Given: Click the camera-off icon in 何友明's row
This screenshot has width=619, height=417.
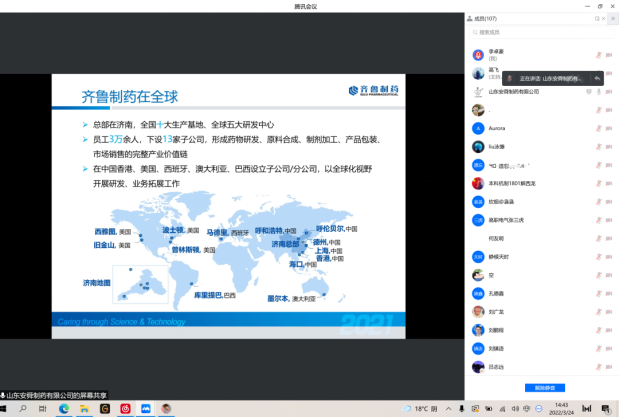Looking at the screenshot, I should point(609,239).
